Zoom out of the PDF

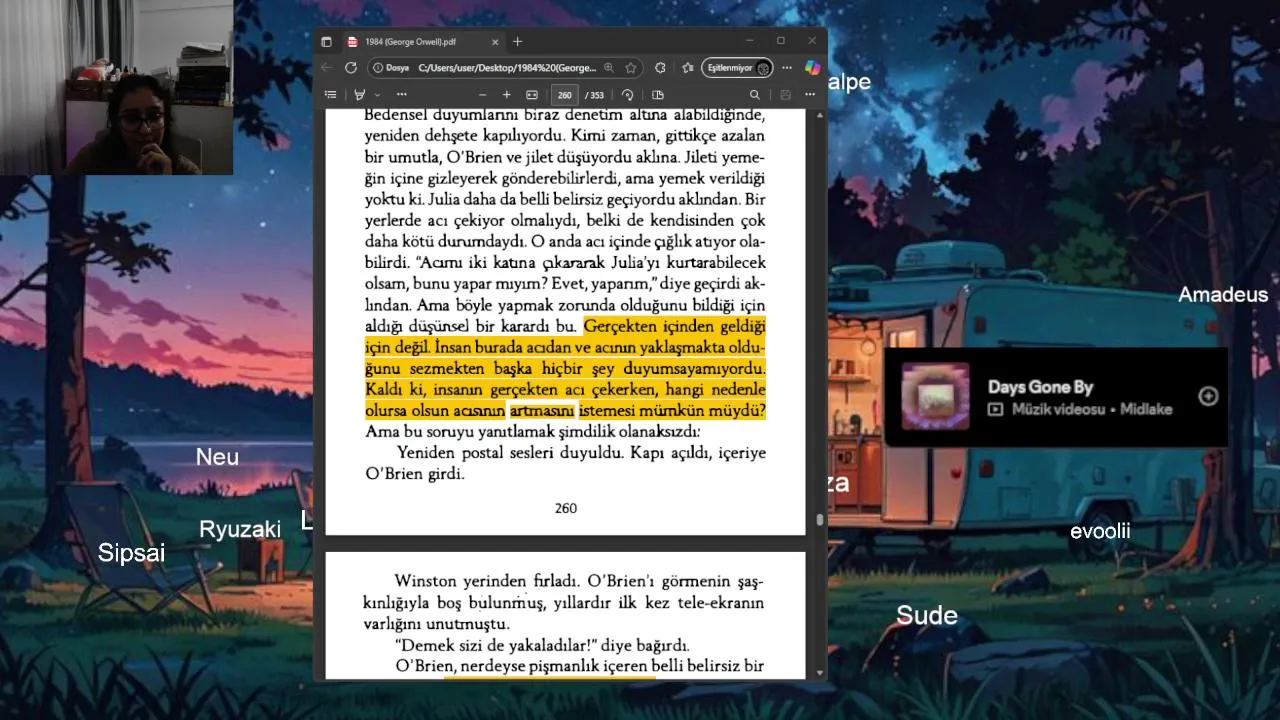481,95
